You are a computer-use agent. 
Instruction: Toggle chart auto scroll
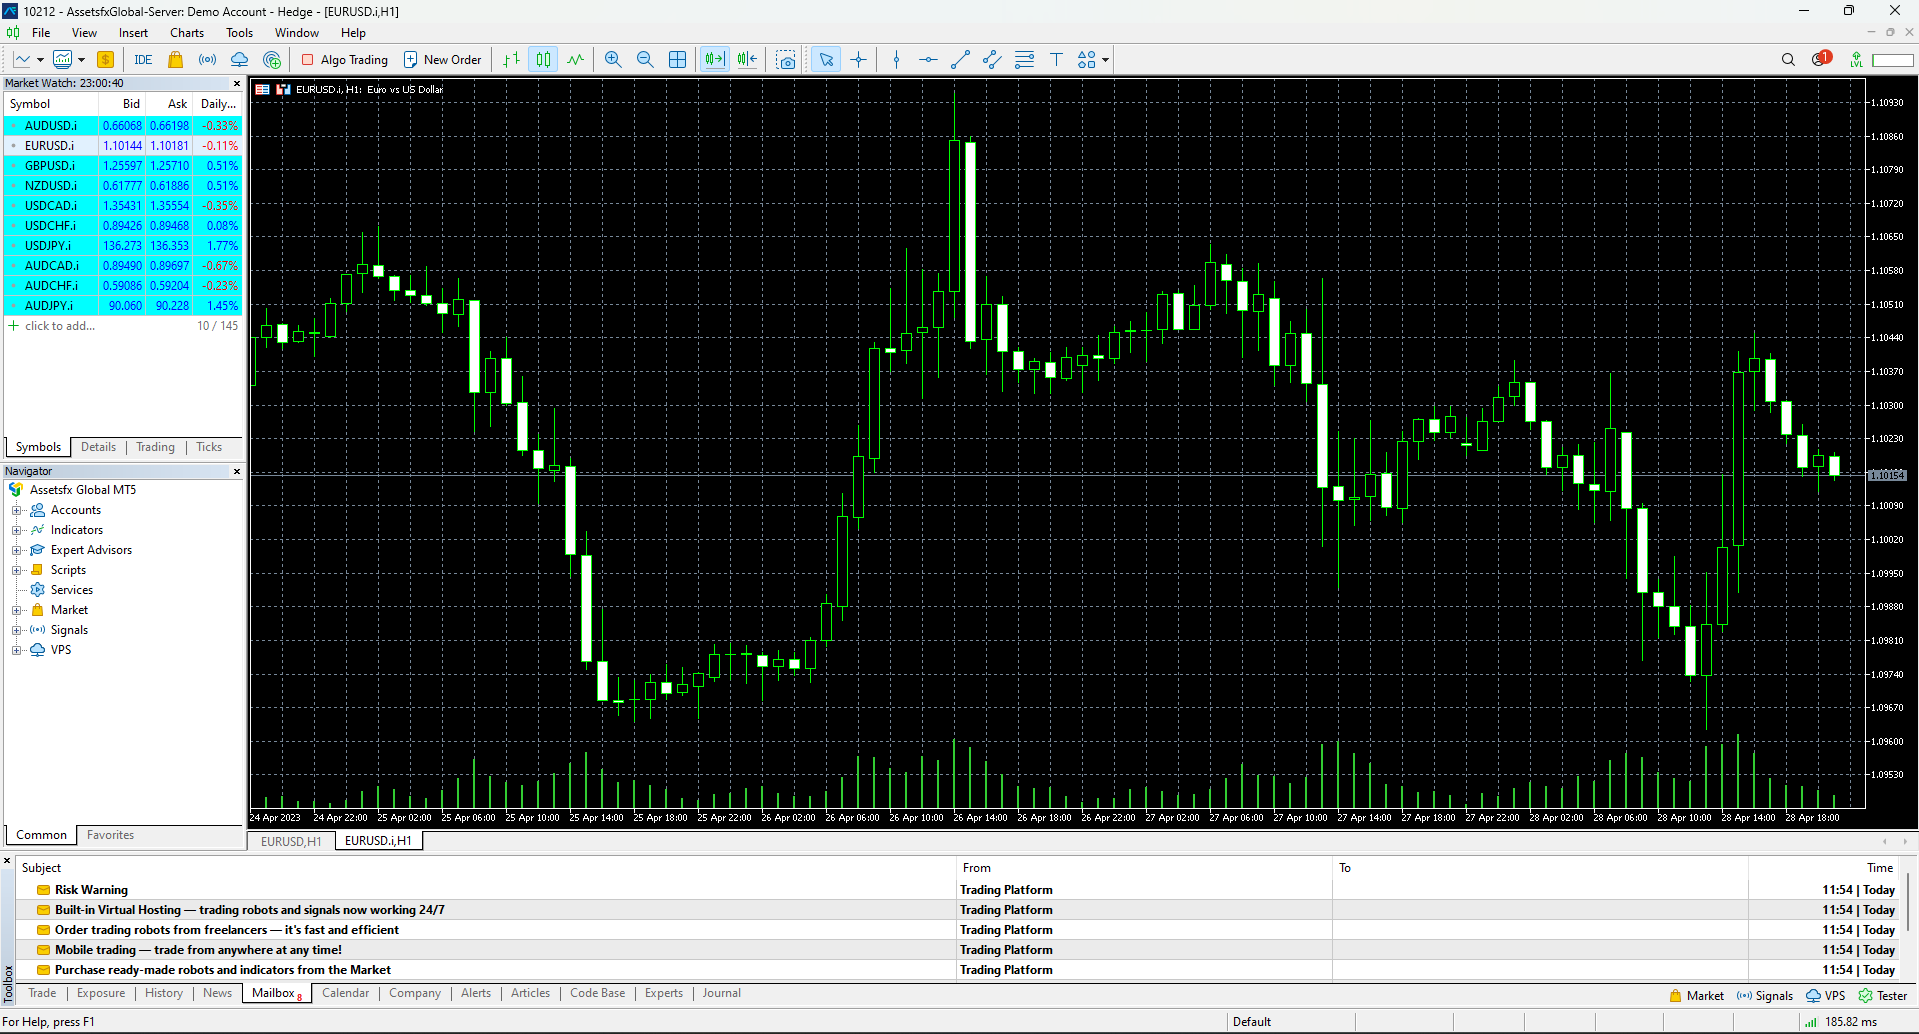tap(715, 60)
